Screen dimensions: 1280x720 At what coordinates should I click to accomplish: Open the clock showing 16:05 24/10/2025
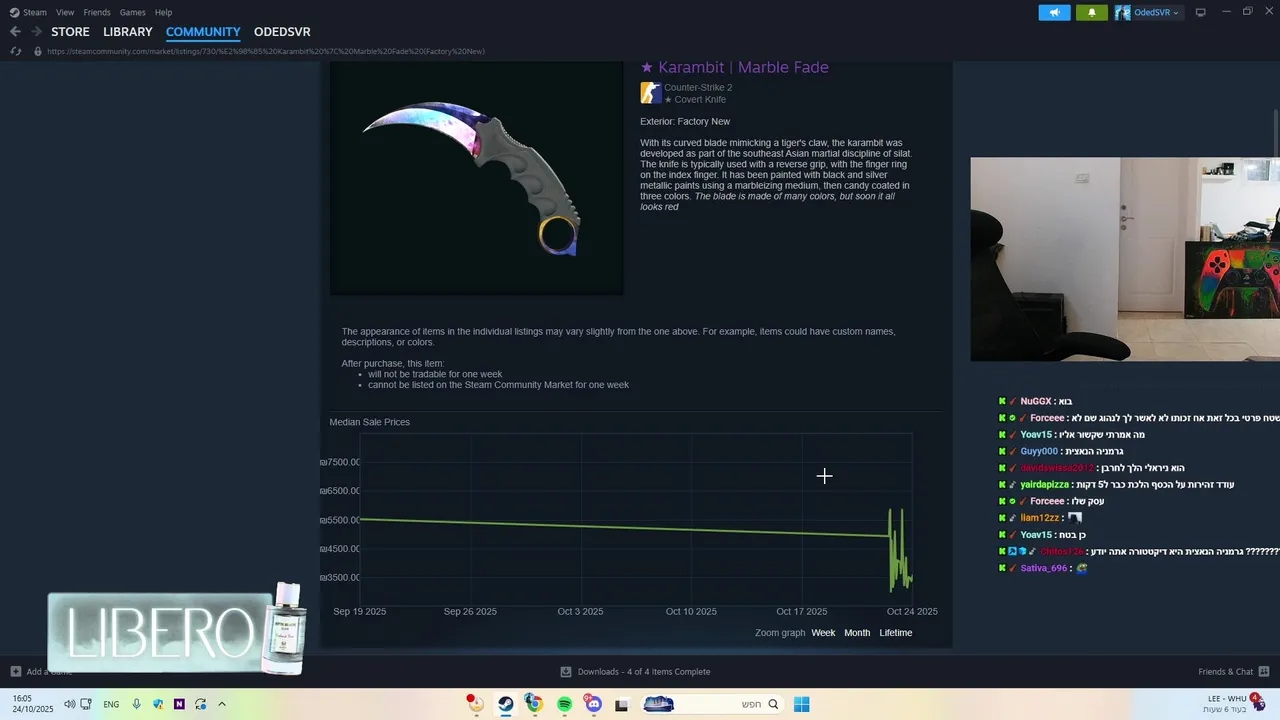click(x=33, y=704)
